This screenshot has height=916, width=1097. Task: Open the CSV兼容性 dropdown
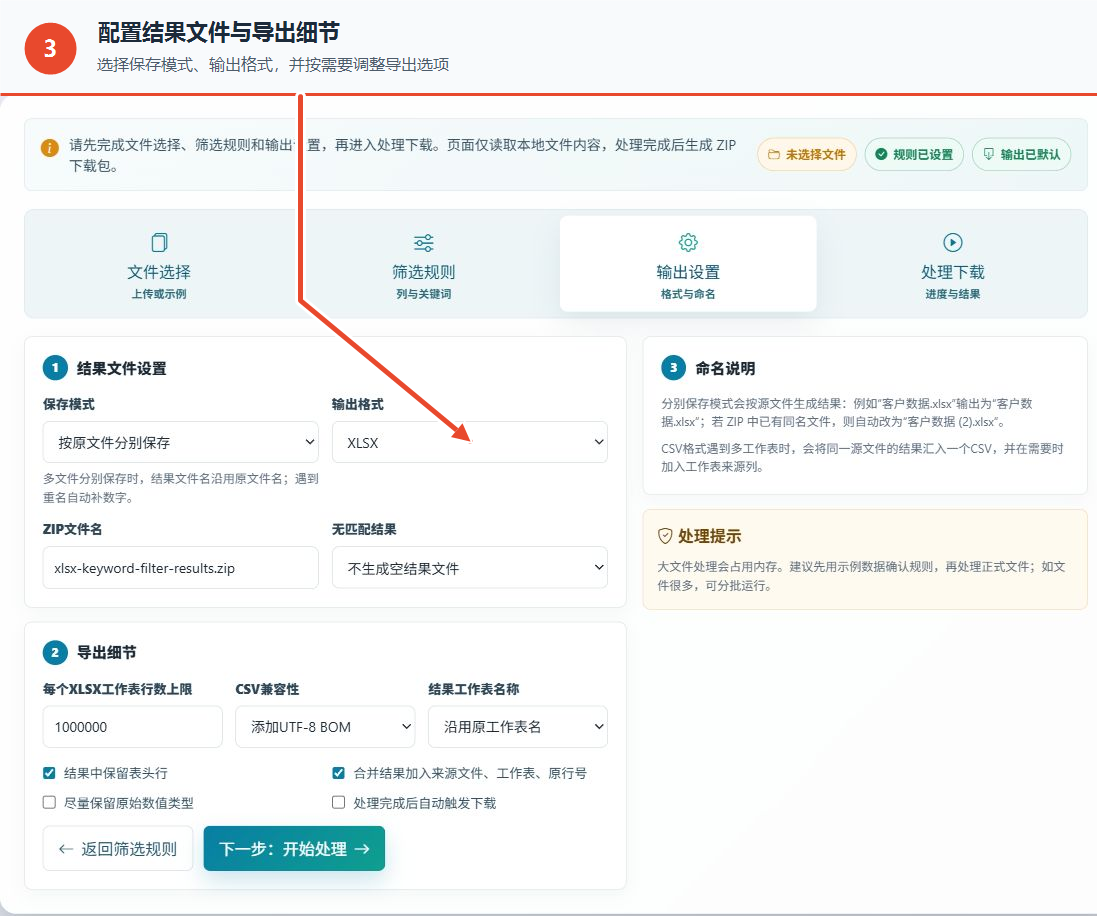tap(325, 726)
